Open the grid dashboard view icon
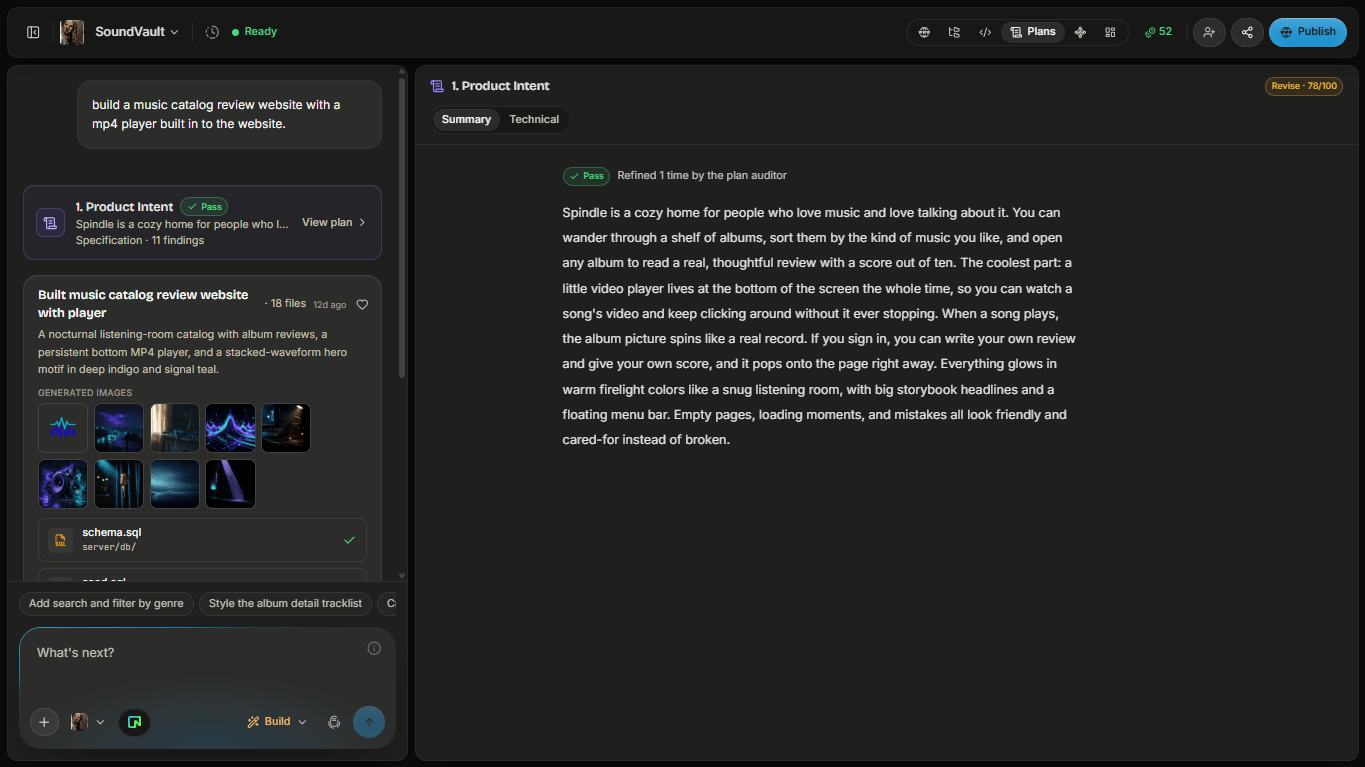Screen dimensions: 1365x767 (x=1110, y=32)
